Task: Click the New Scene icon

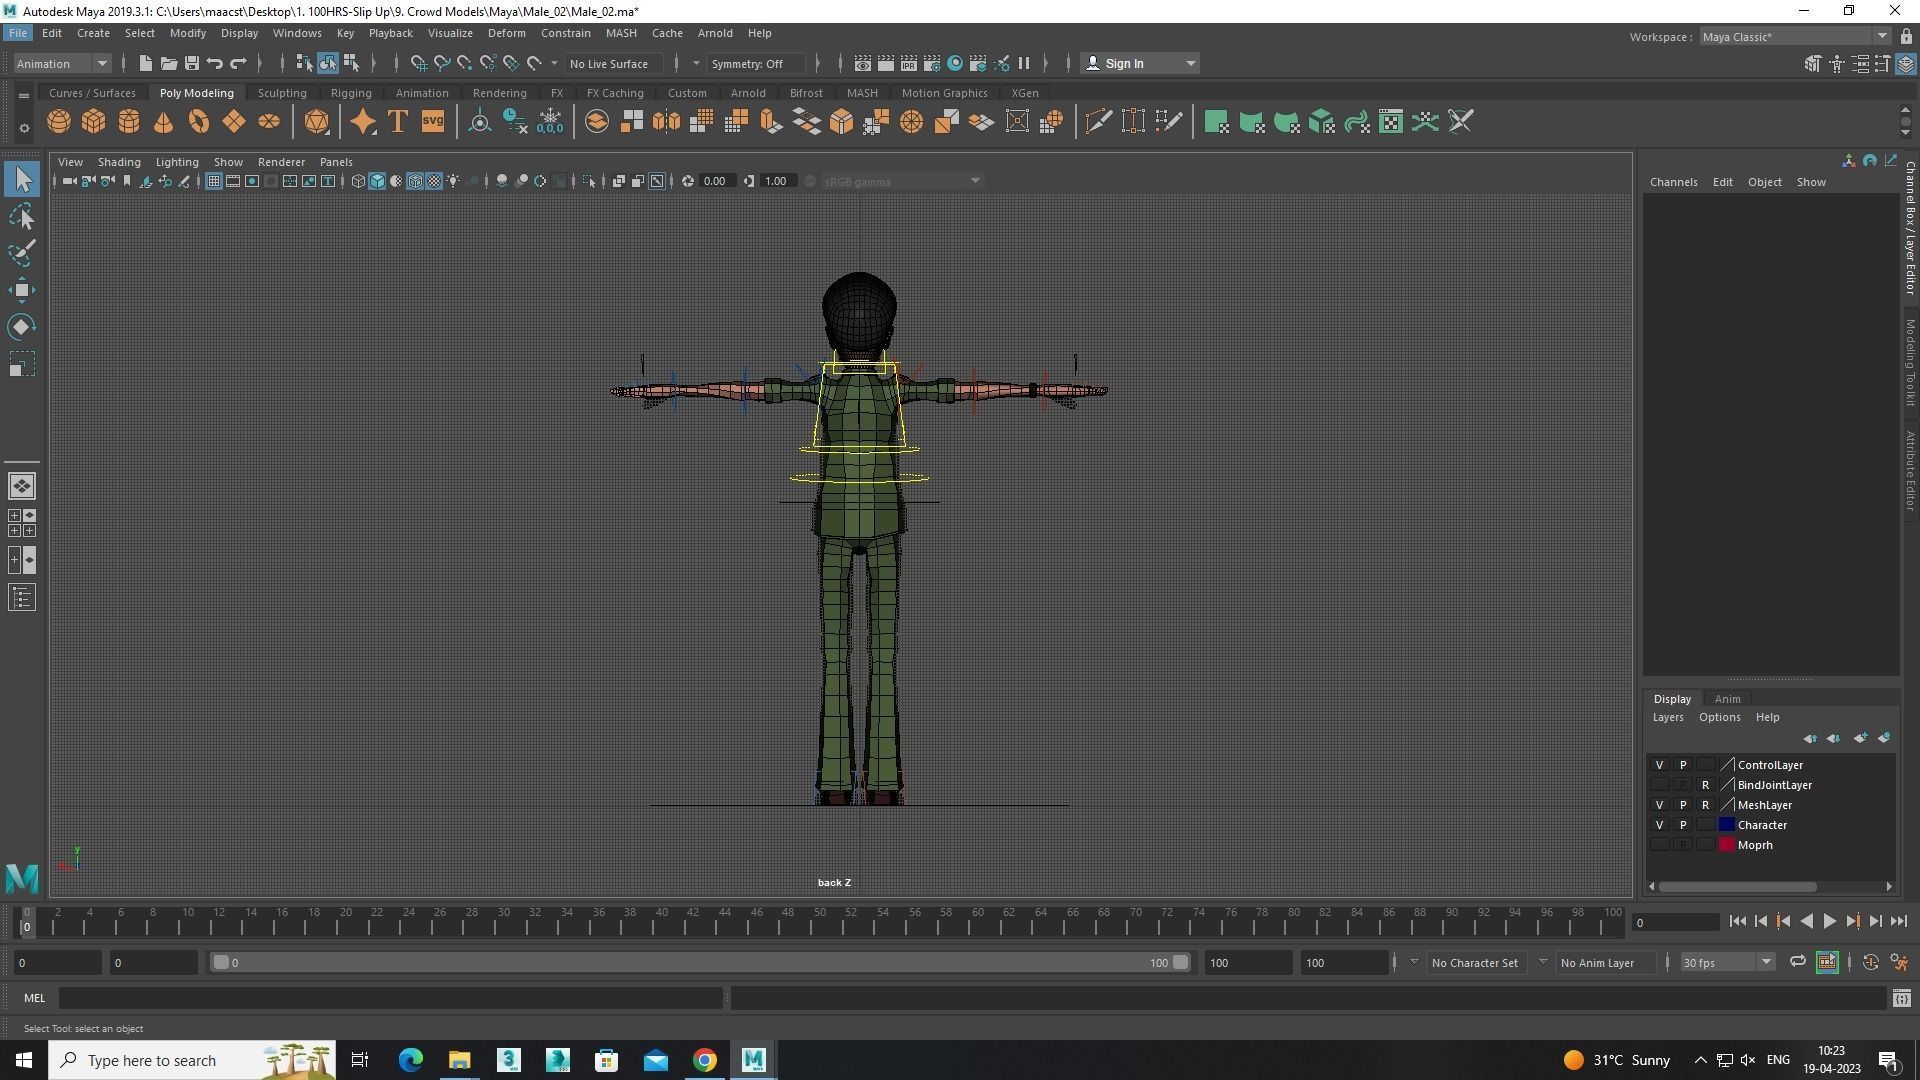Action: [146, 63]
